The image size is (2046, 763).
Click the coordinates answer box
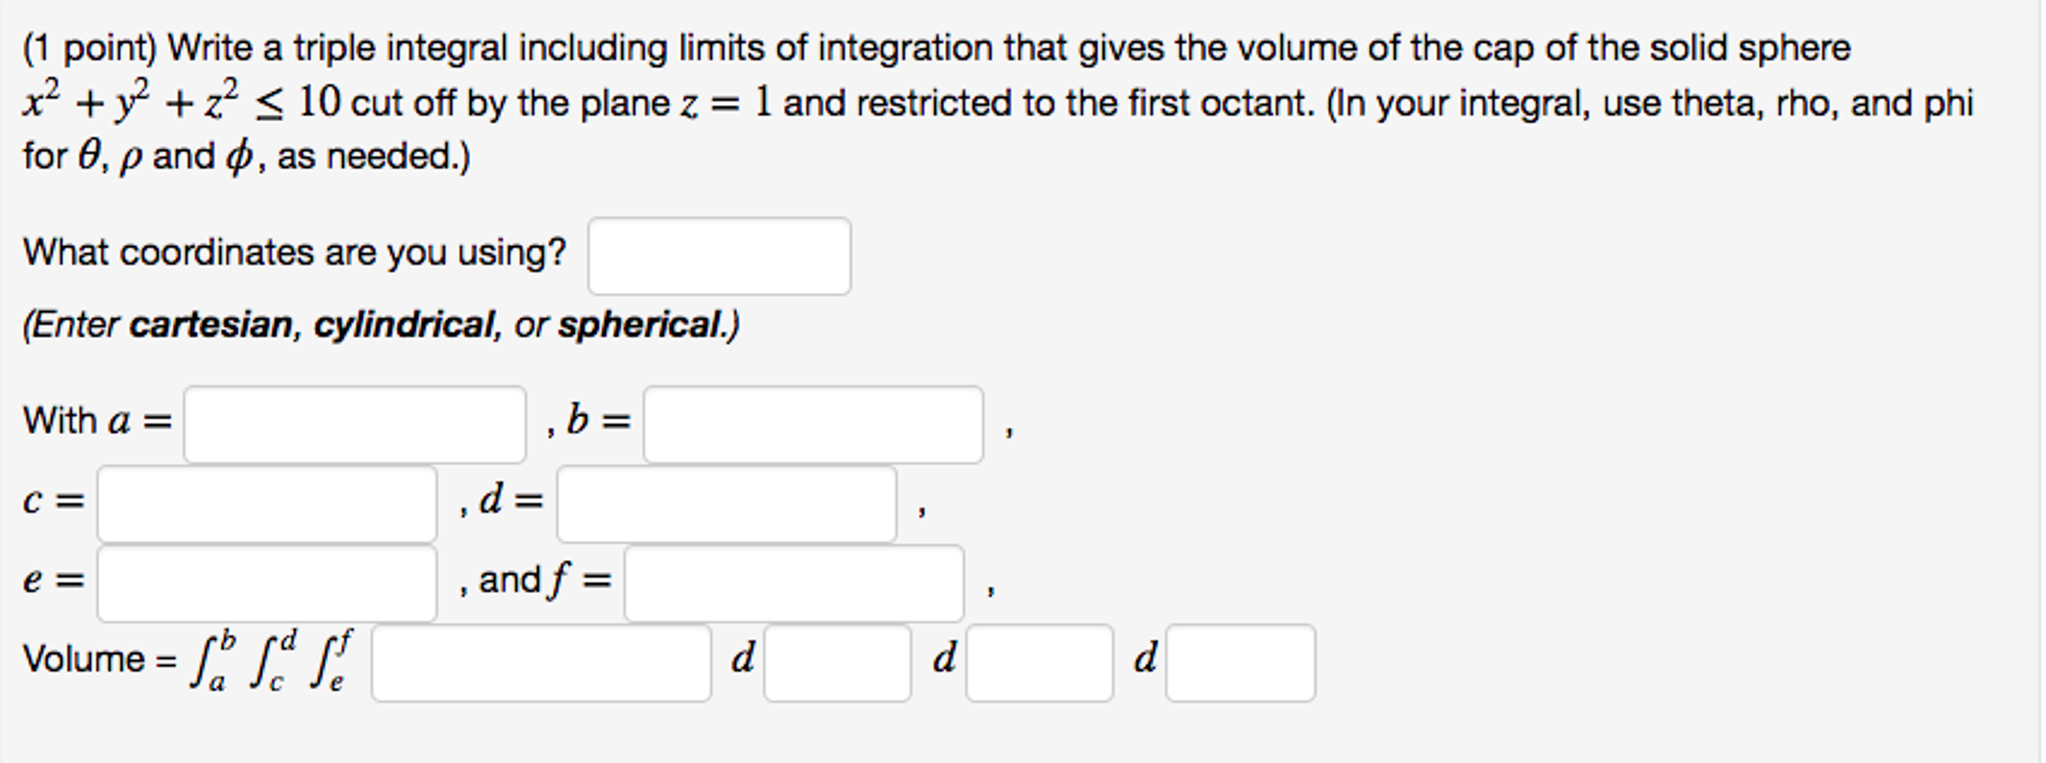(x=717, y=257)
